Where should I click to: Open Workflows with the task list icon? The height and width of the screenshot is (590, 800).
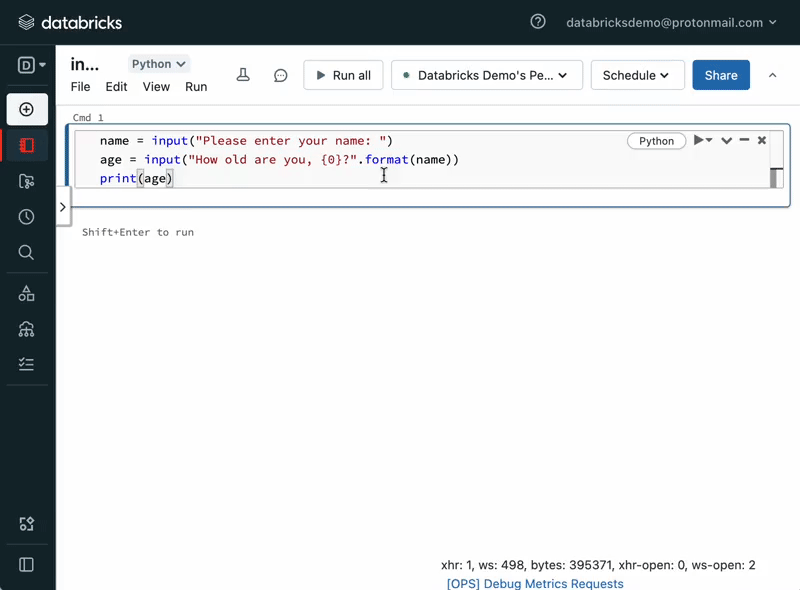pos(27,363)
